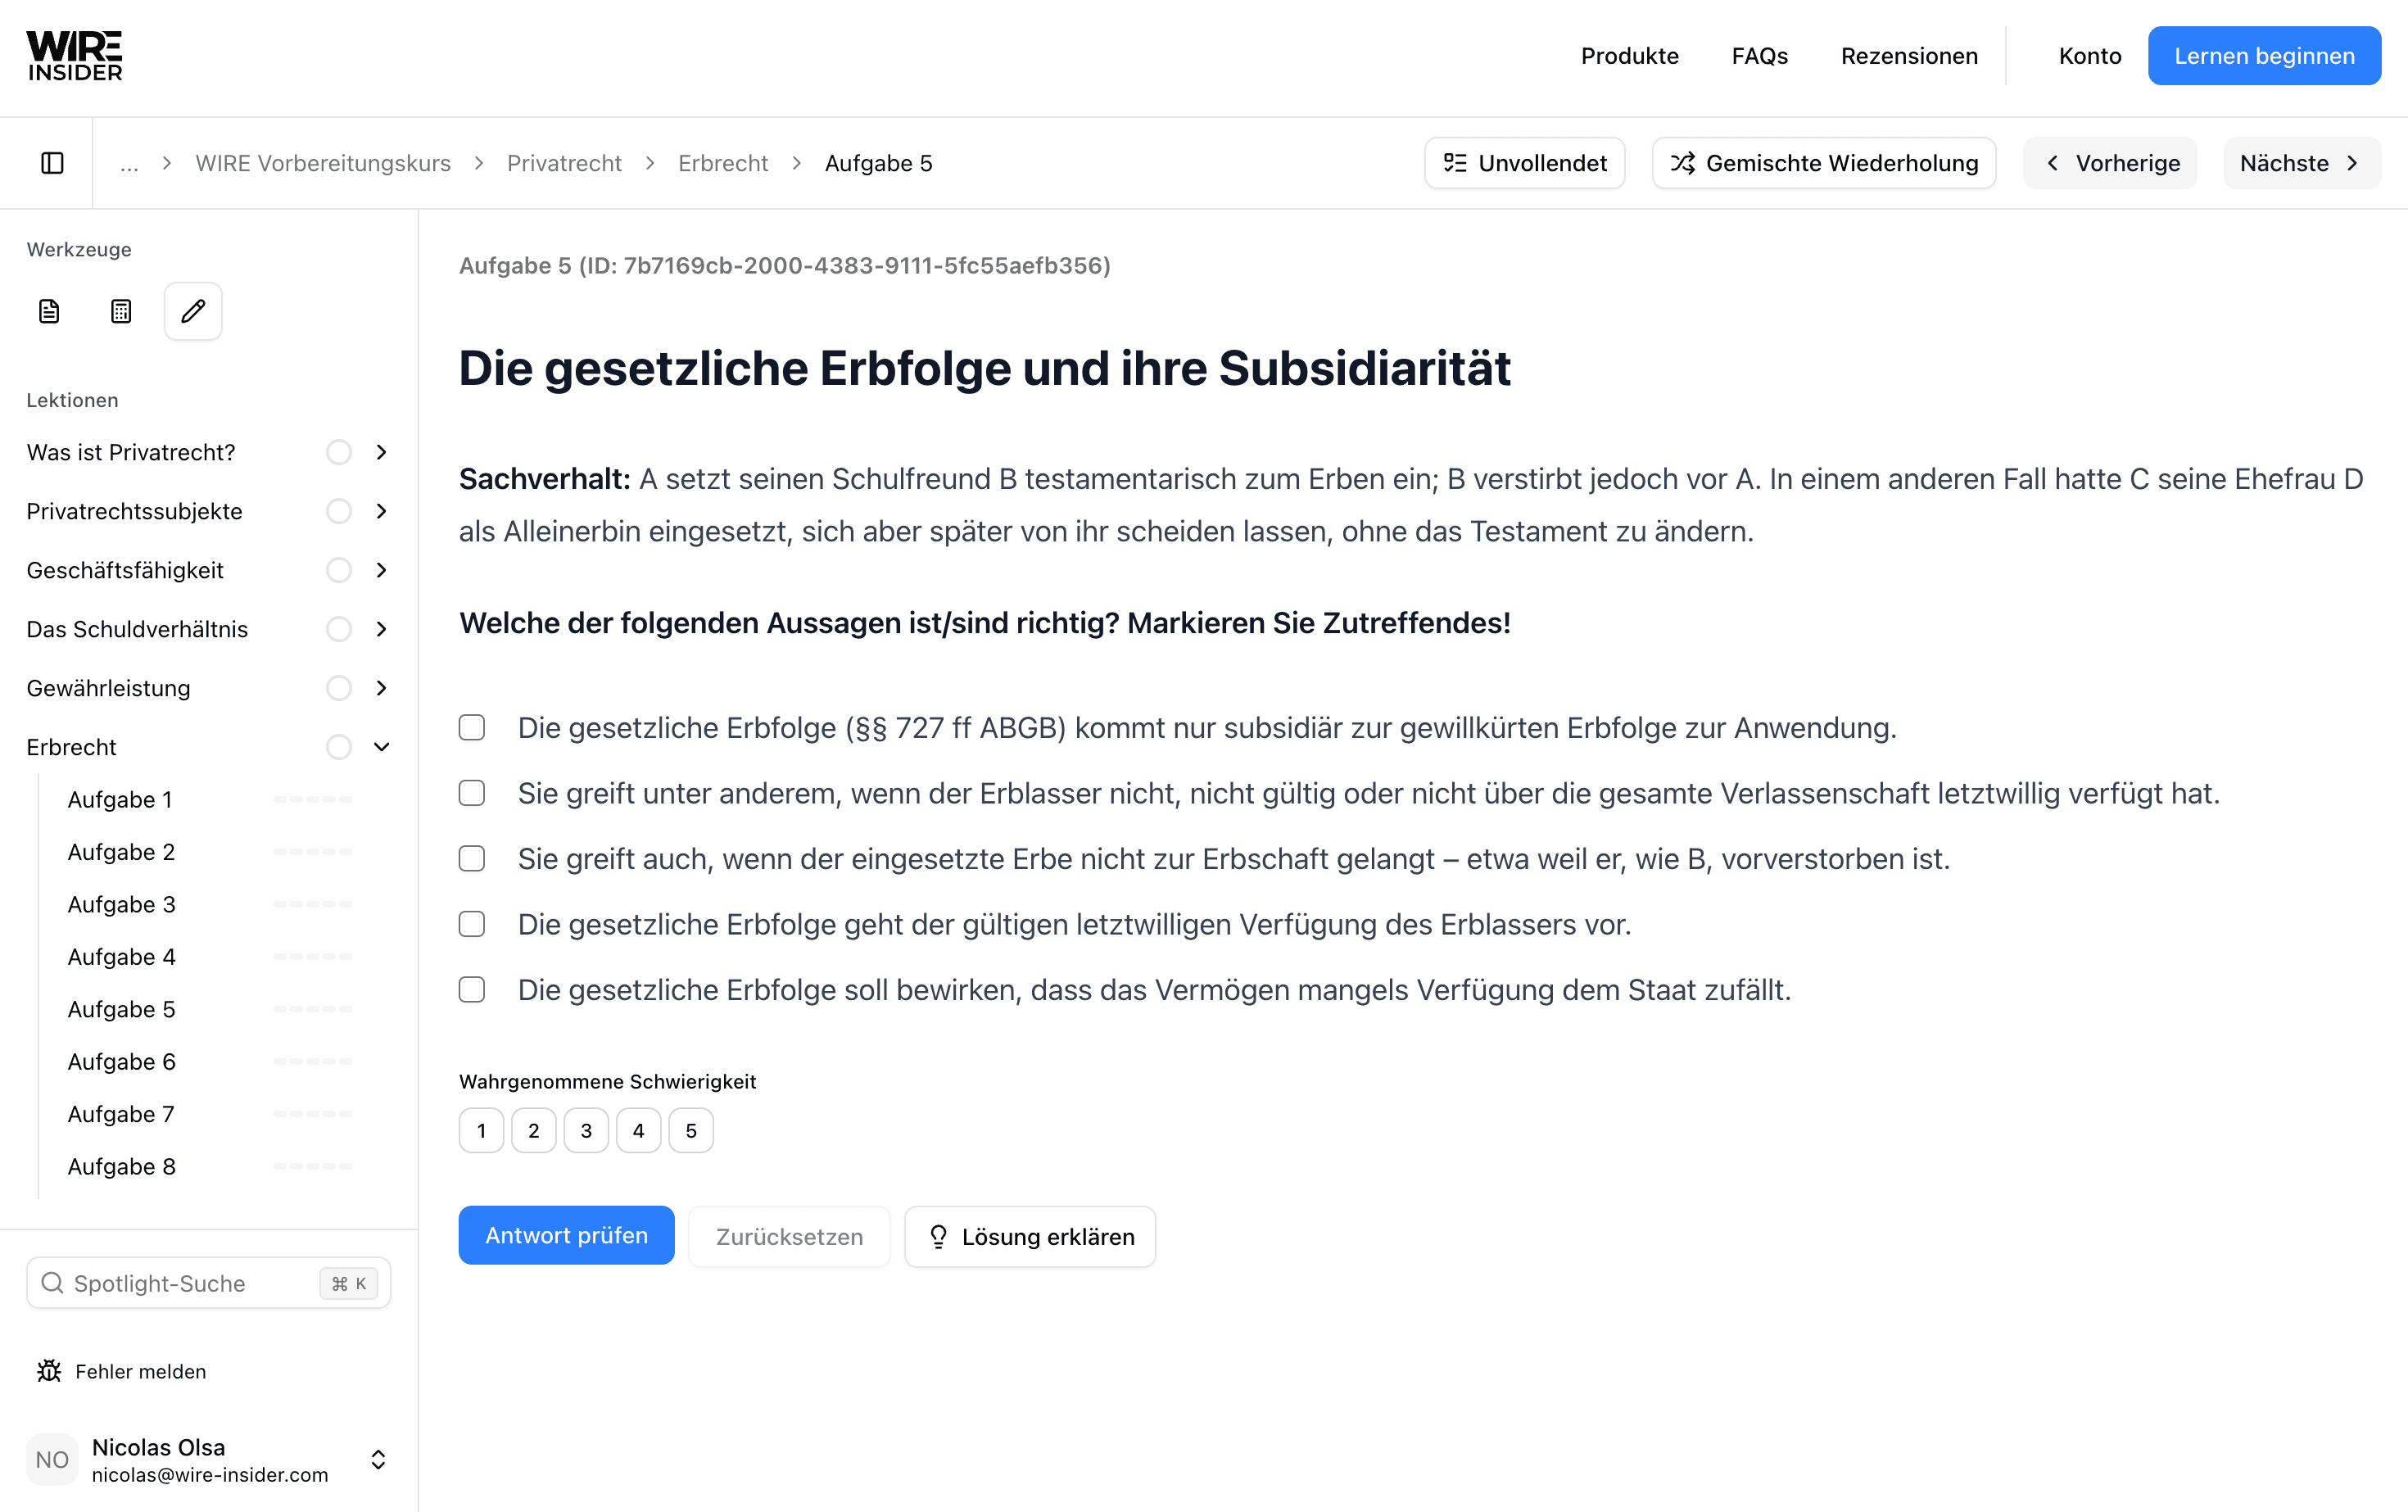Image resolution: width=2408 pixels, height=1512 pixels.
Task: Toggle Erbrecht lesson completion circle
Action: tap(339, 747)
